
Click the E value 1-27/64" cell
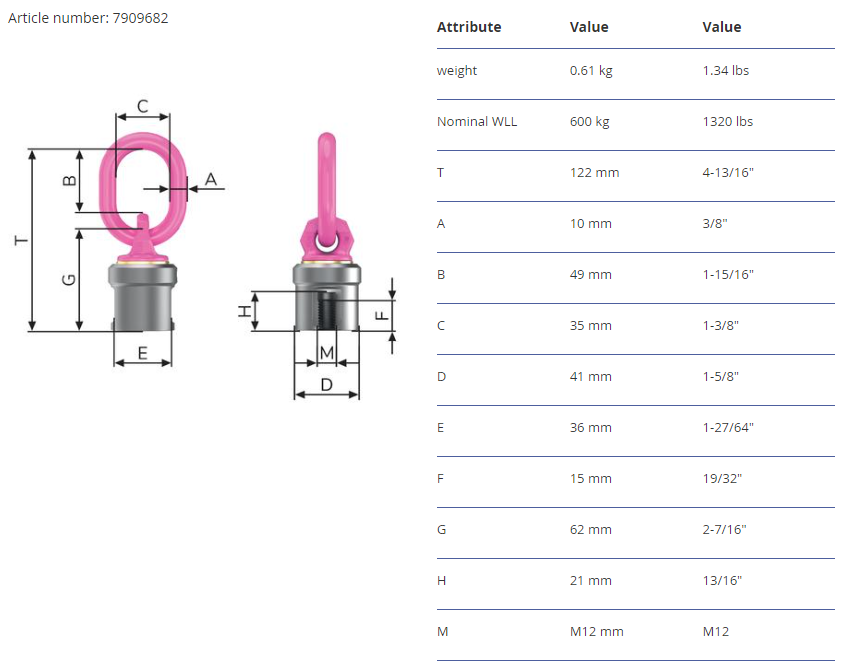(x=728, y=428)
